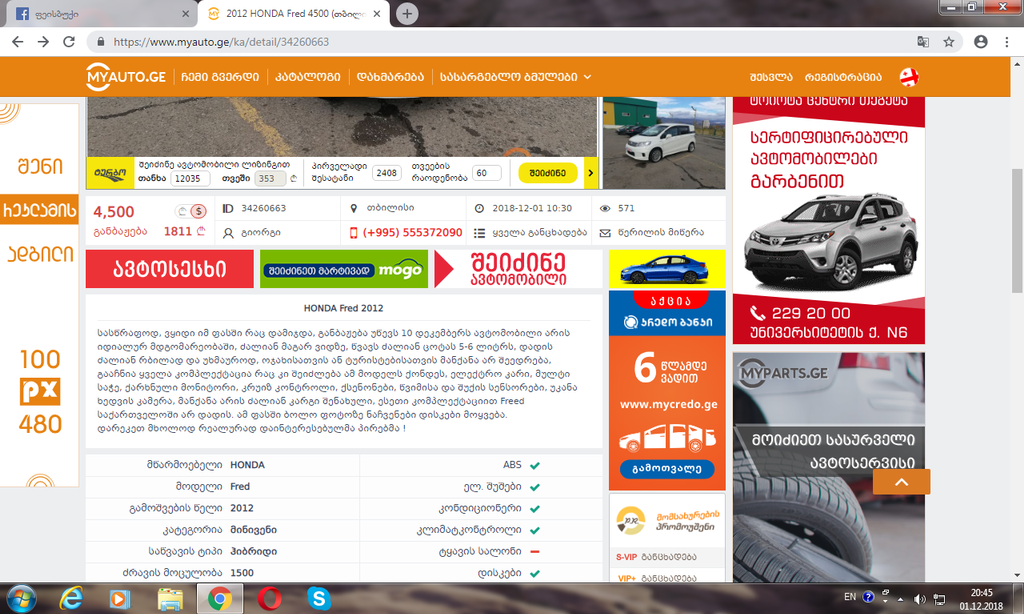The image size is (1024, 614).
Task: Edit the თვეების რაოდენობა field 60
Action: pos(486,173)
